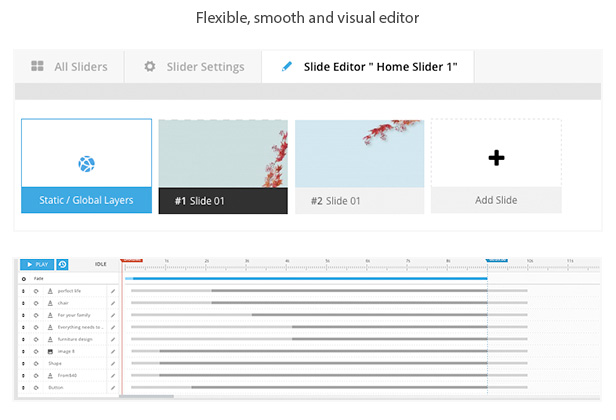Expand the Fade transition row icon
This screenshot has height=420, width=616.
click(24, 279)
